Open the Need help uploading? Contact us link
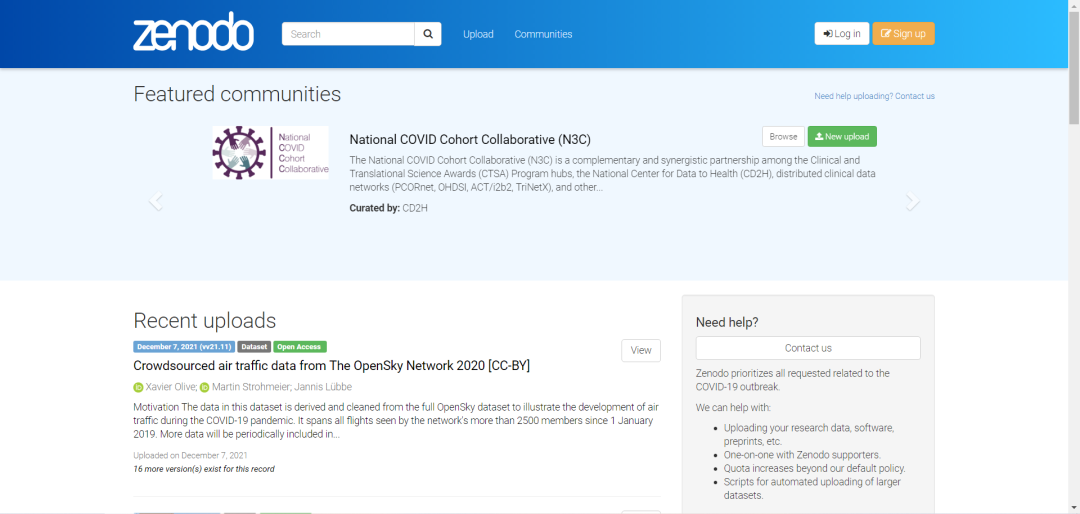The height and width of the screenshot is (514, 1080). pyautogui.click(x=874, y=96)
